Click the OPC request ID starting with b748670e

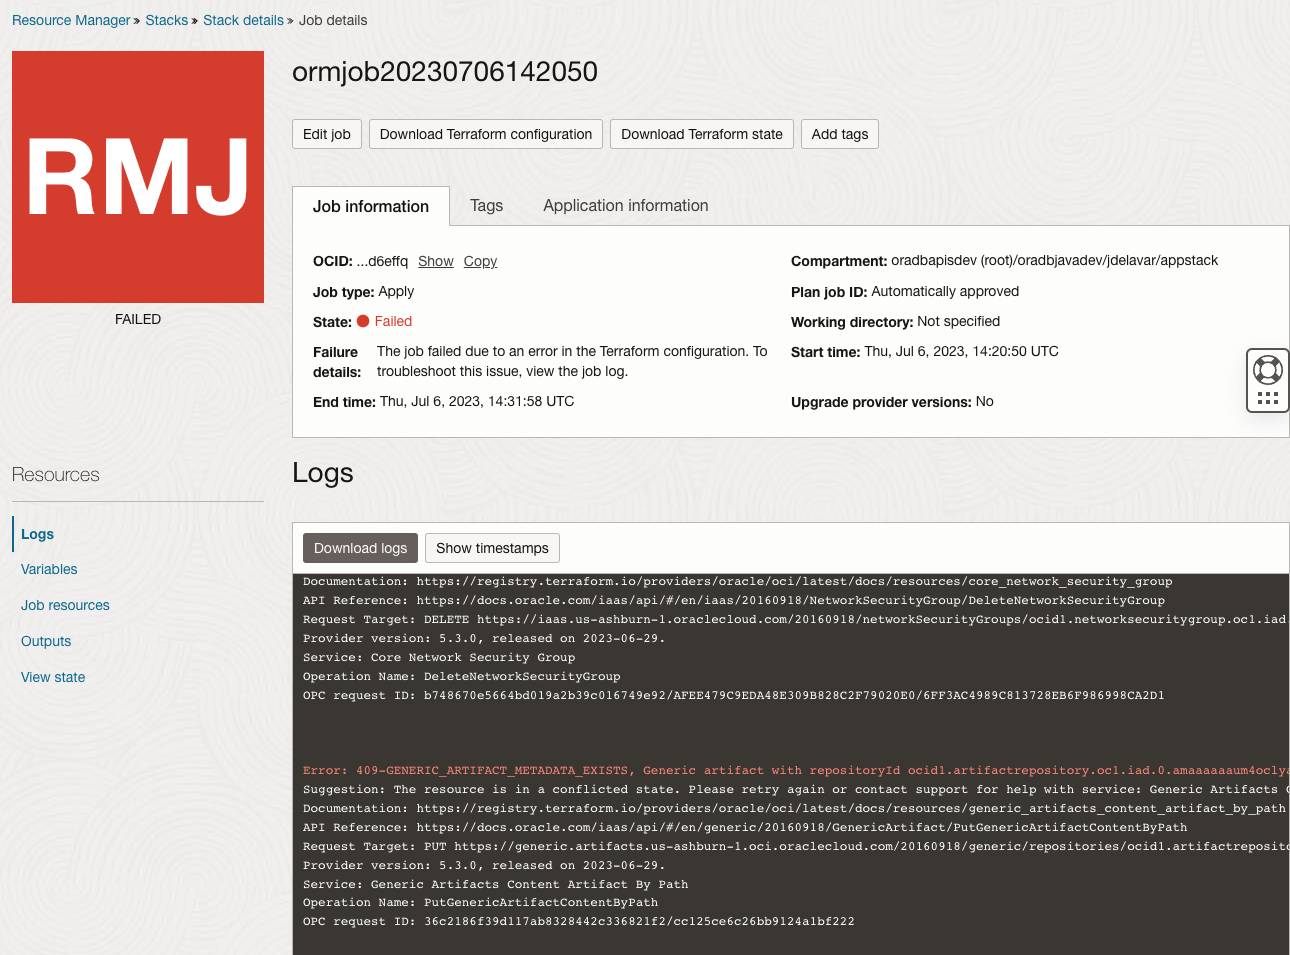click(794, 695)
